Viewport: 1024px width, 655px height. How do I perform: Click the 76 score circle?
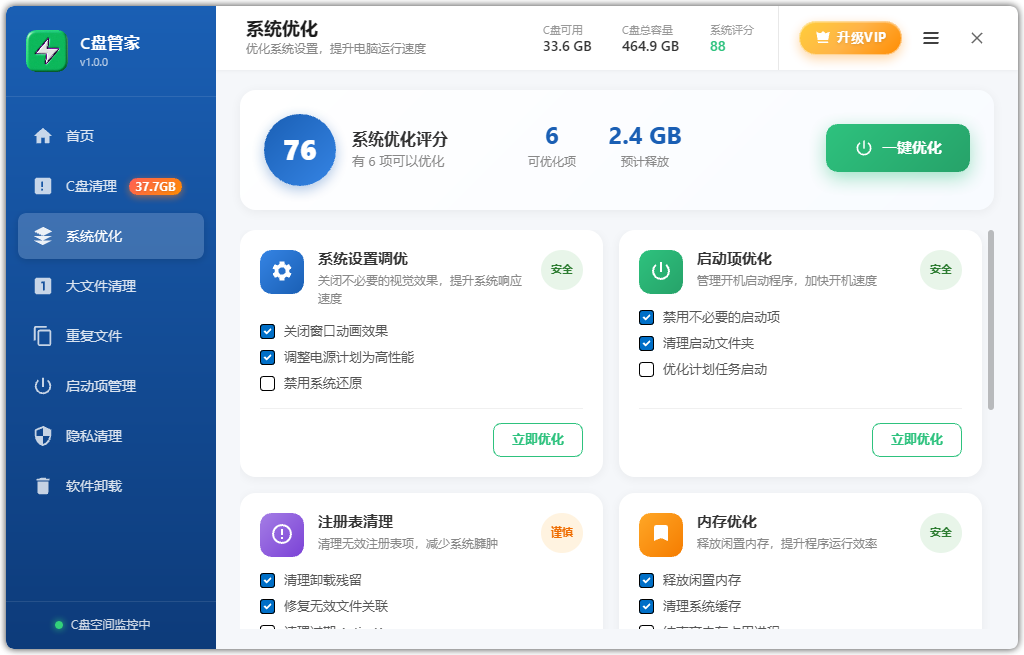300,150
